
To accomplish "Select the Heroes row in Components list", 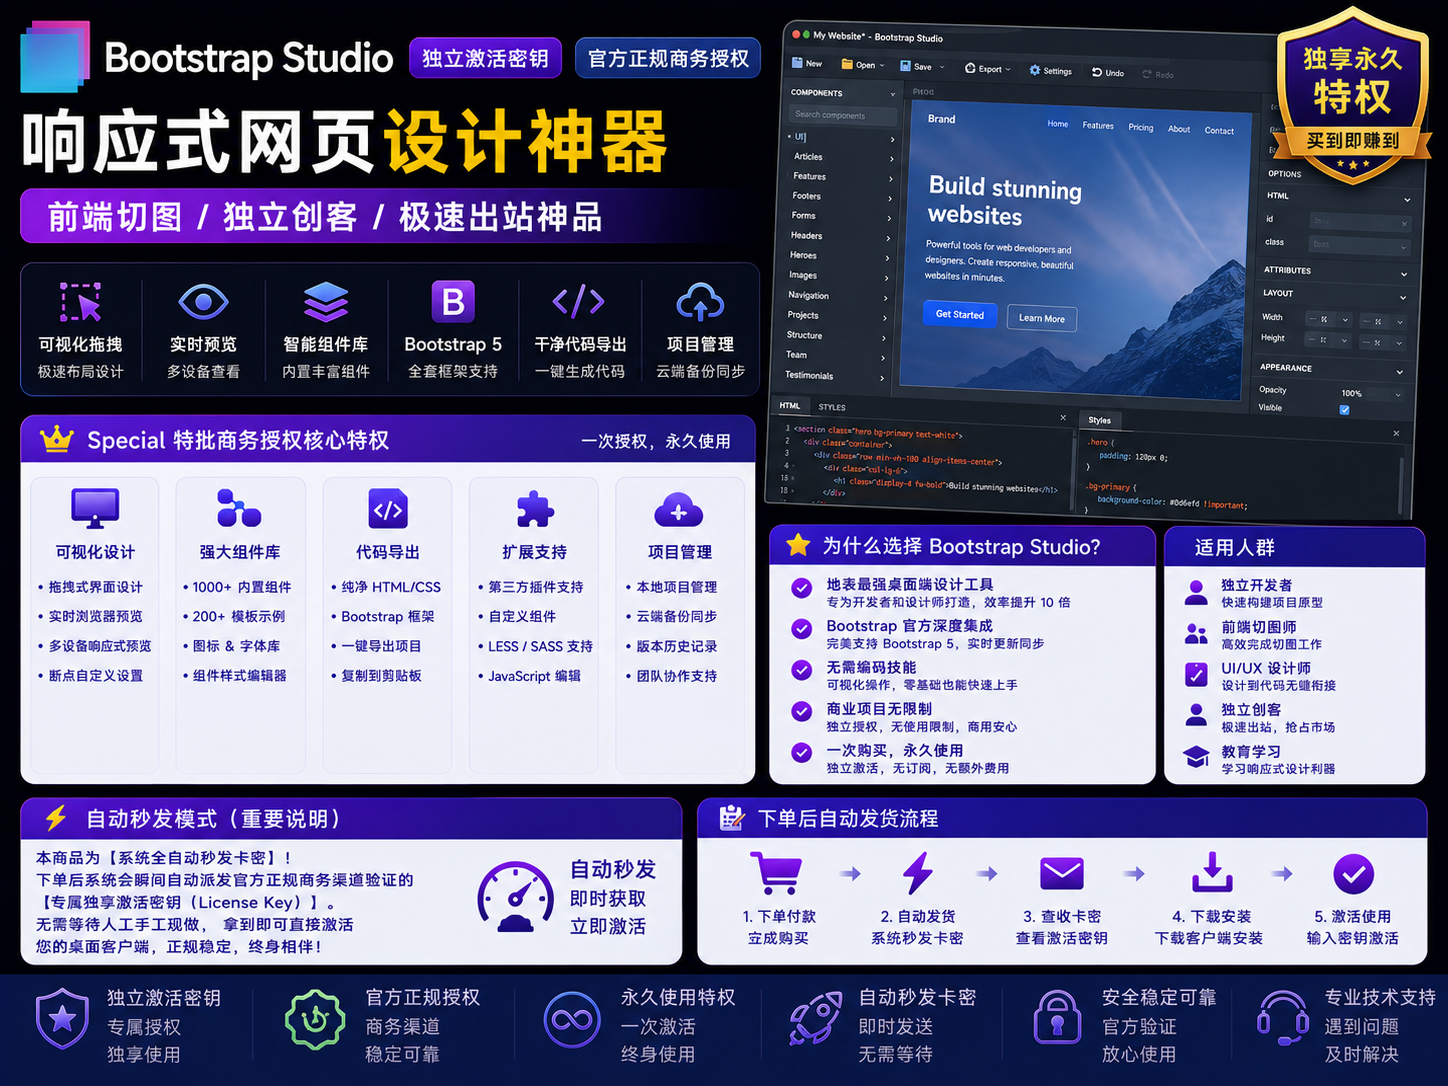I will (838, 256).
